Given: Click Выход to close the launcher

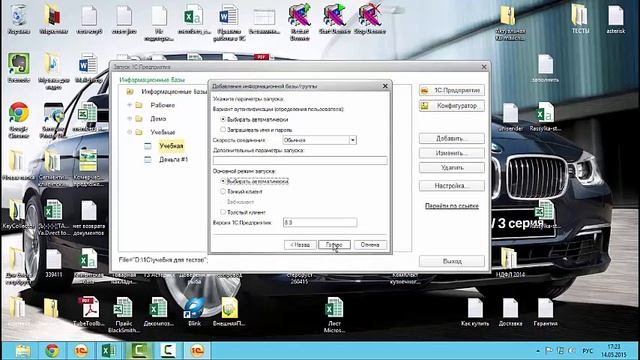Looking at the screenshot, I should tap(452, 261).
